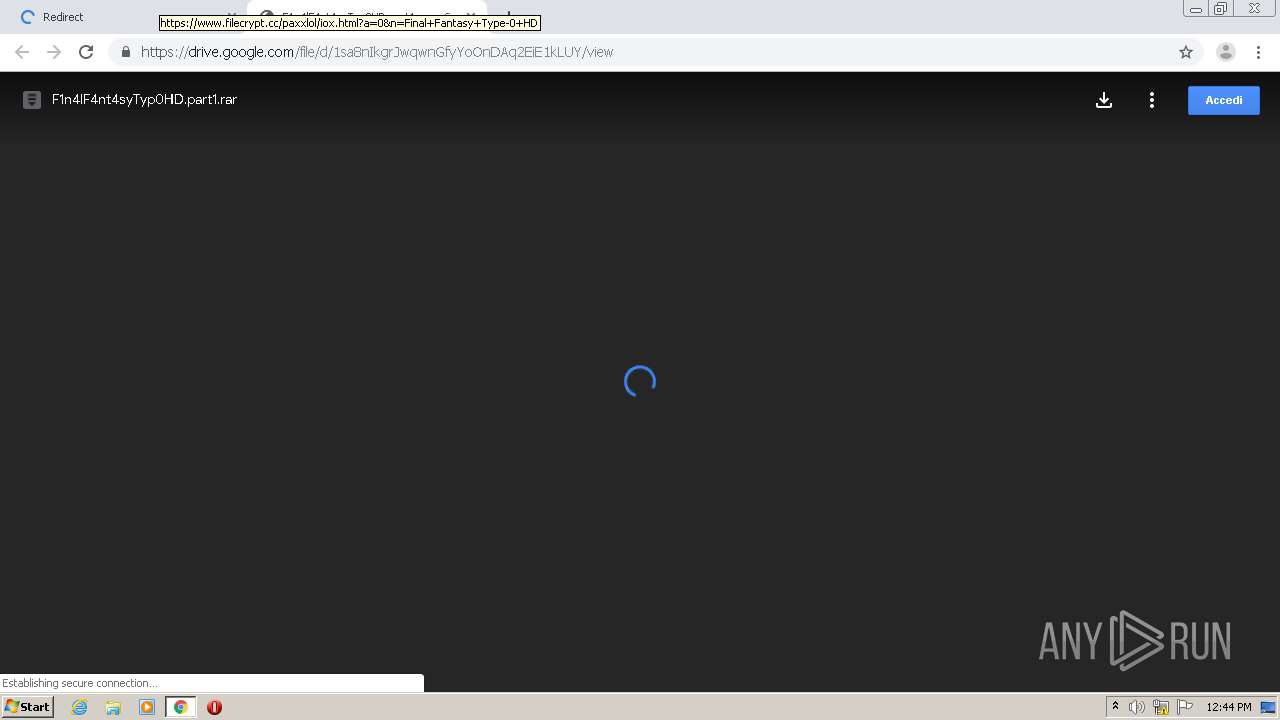Open the network tray icon
Image resolution: width=1280 pixels, height=720 pixels.
tap(1161, 707)
